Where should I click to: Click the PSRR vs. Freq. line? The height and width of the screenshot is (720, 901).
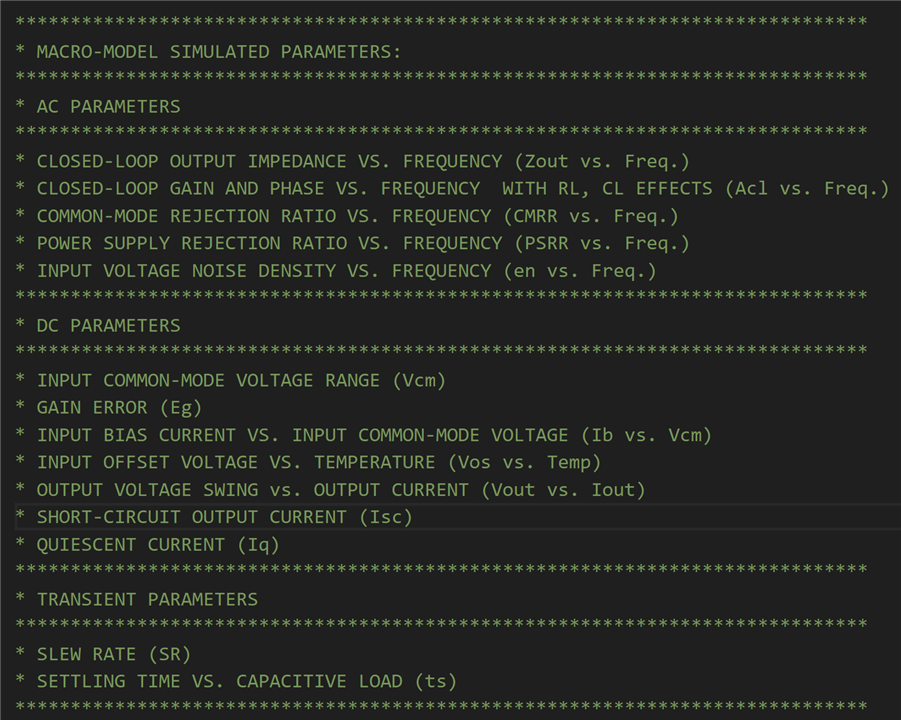(x=352, y=244)
